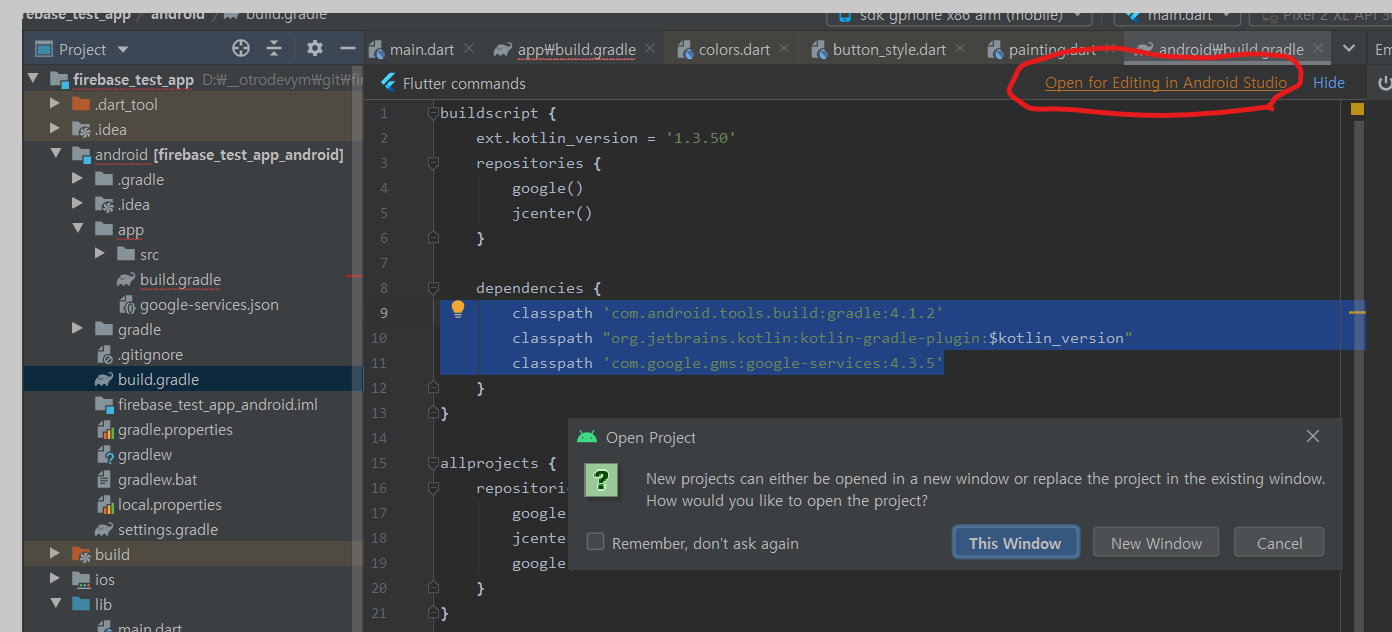Click the .gitignore file icon

coord(105,355)
